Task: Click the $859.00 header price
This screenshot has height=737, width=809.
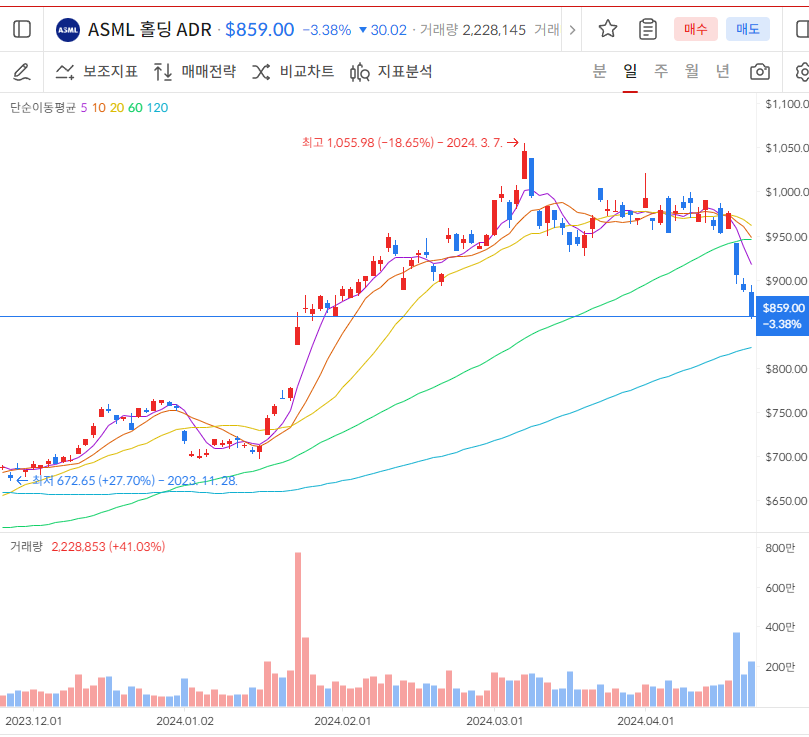Action: point(260,30)
